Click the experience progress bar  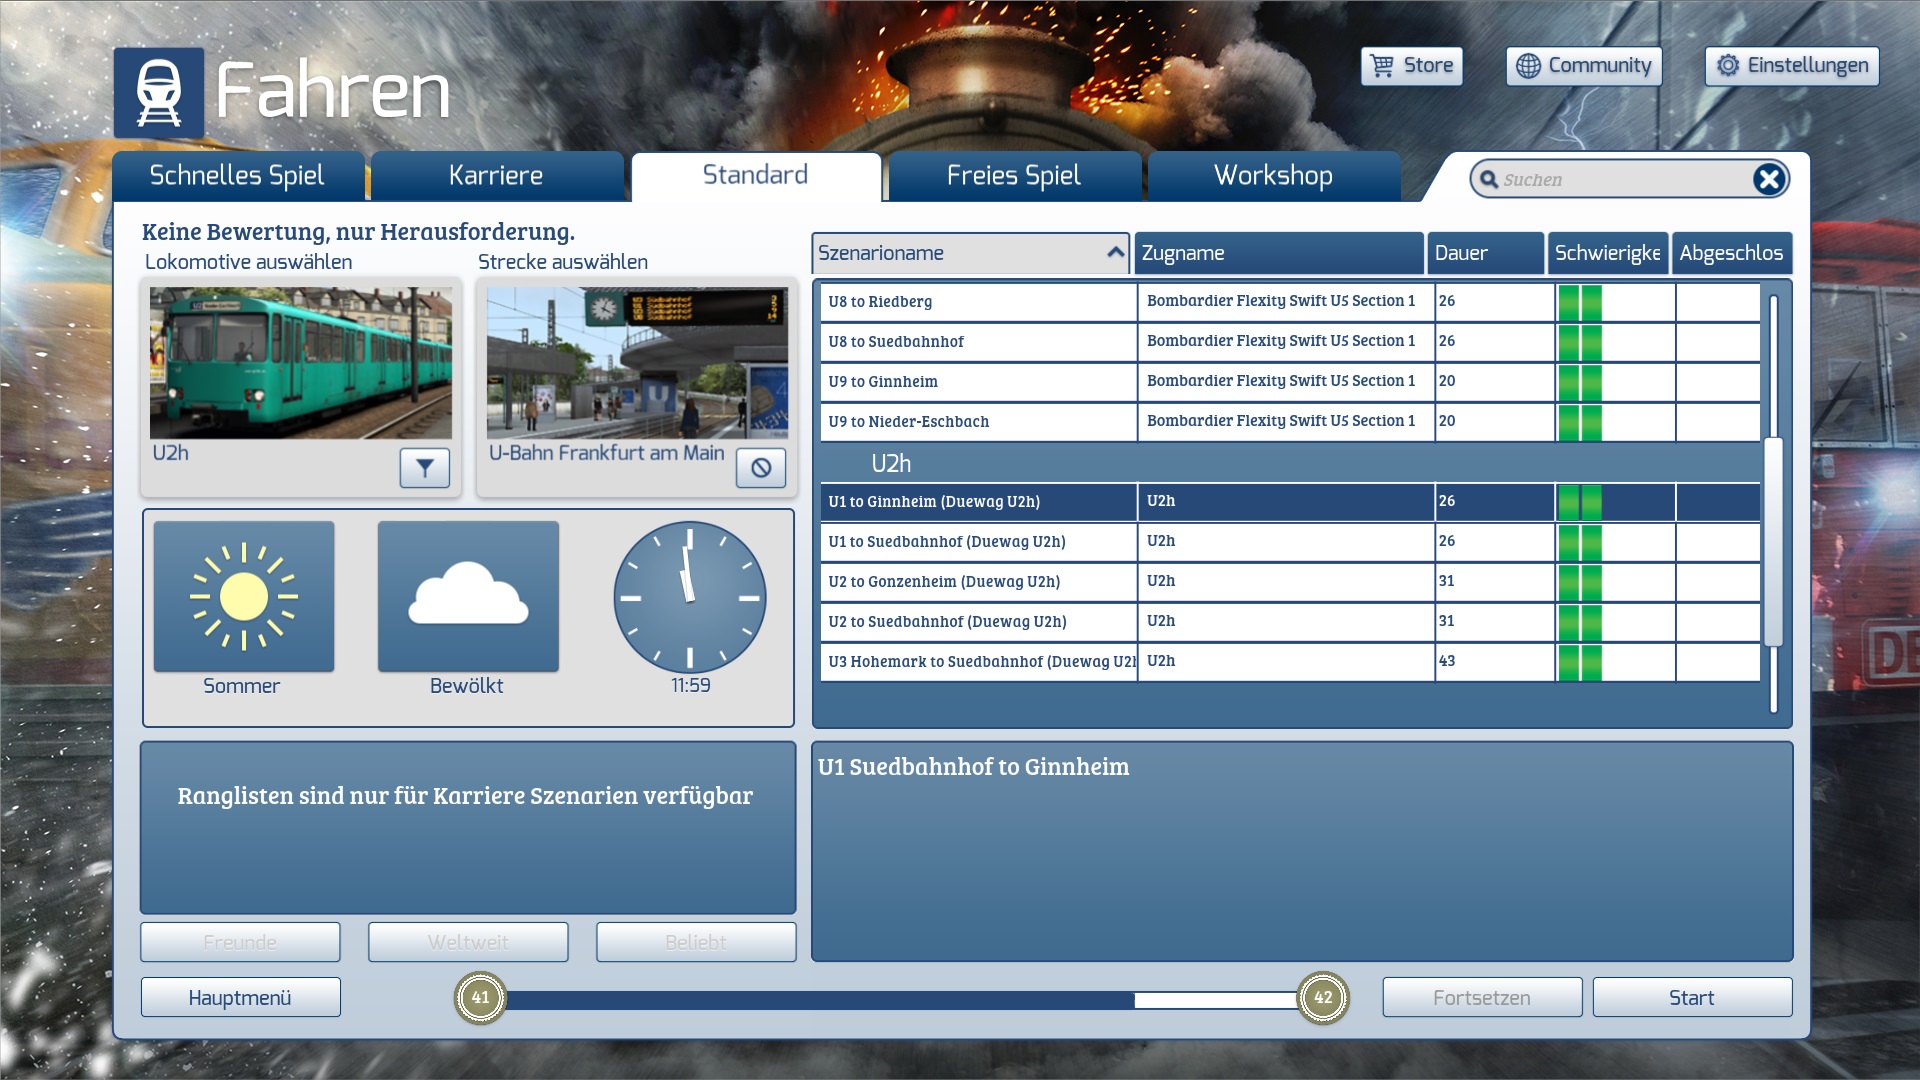900,999
